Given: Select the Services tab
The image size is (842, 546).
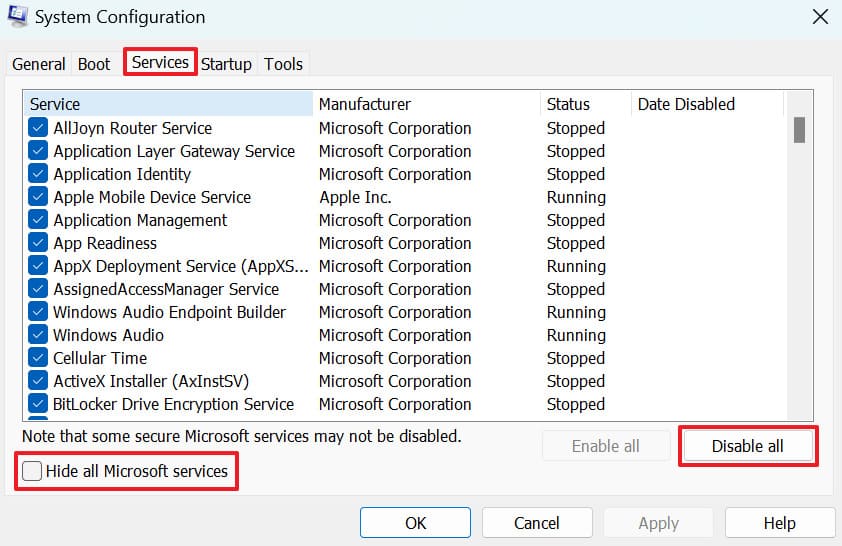Looking at the screenshot, I should point(160,62).
